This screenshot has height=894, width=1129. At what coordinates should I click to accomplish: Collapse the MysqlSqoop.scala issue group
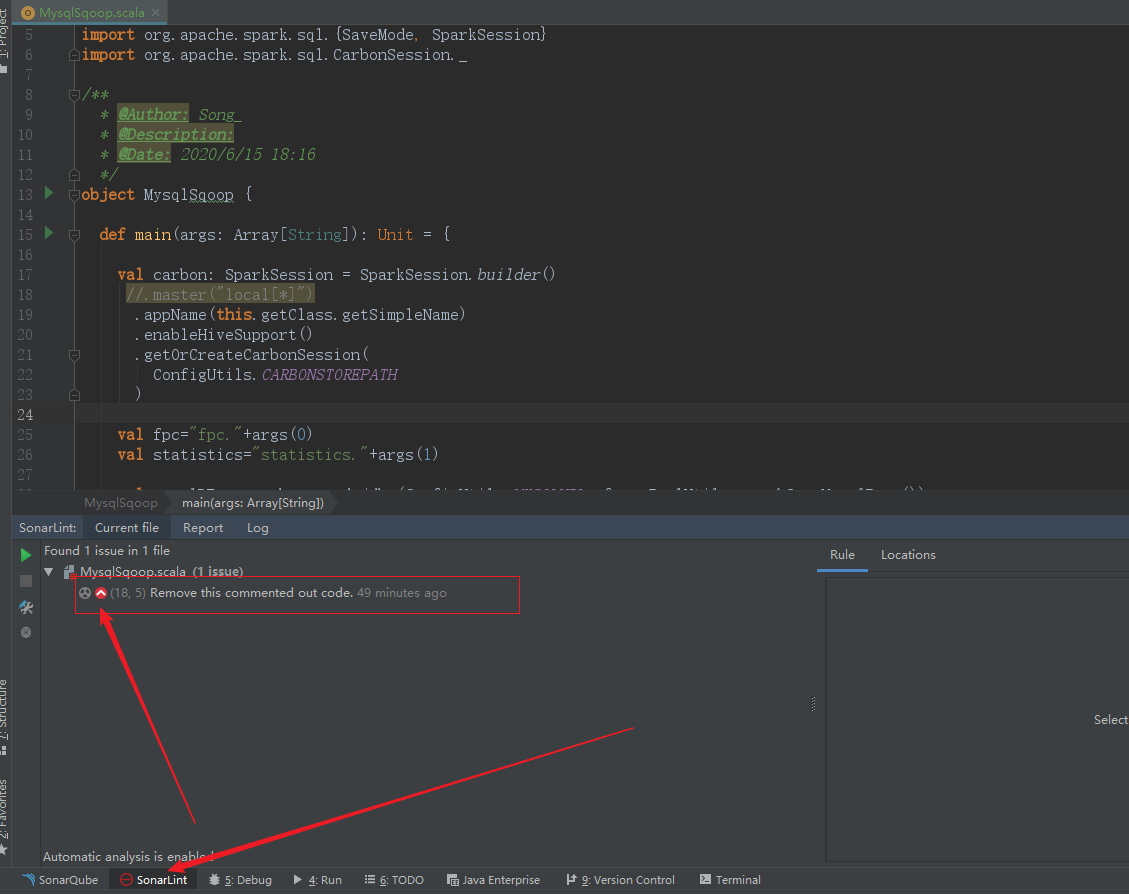point(48,571)
